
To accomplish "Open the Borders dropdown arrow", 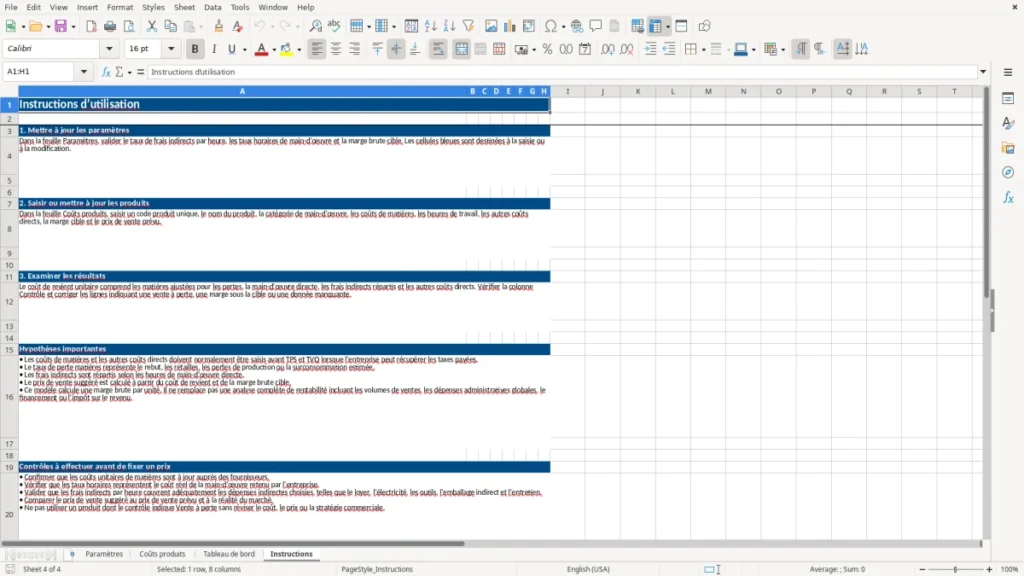I will coord(703,50).
